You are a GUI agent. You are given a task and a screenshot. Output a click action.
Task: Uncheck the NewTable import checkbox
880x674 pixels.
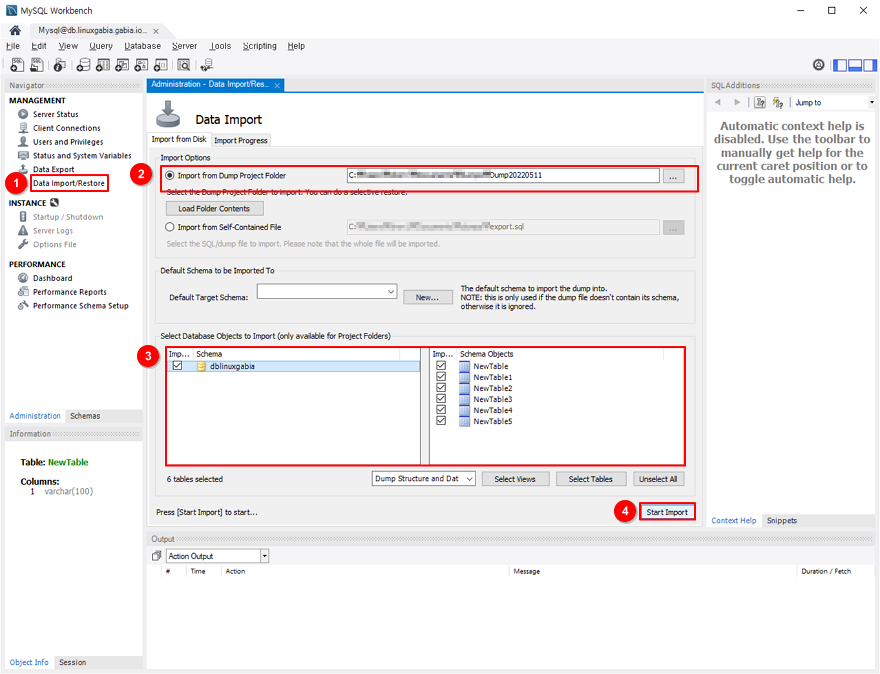441,366
